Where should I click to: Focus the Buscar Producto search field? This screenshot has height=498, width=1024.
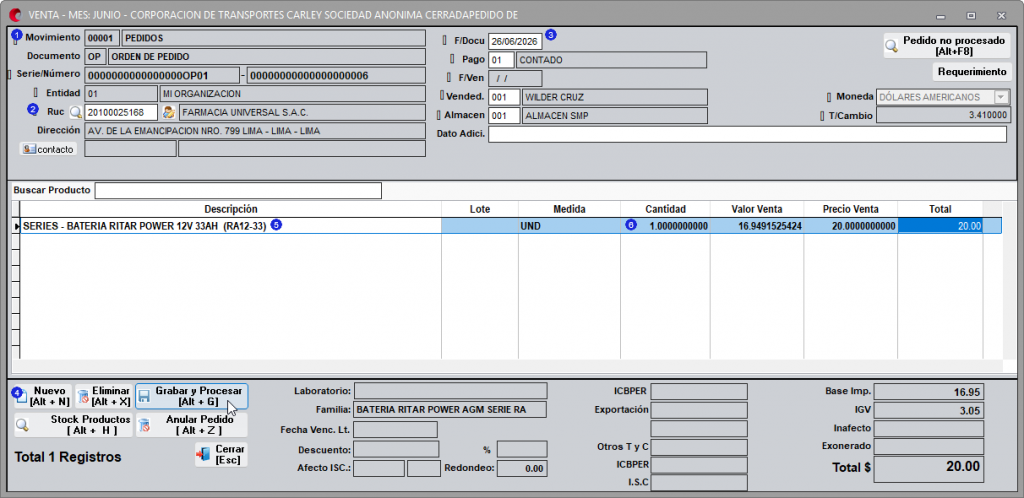[x=238, y=191]
